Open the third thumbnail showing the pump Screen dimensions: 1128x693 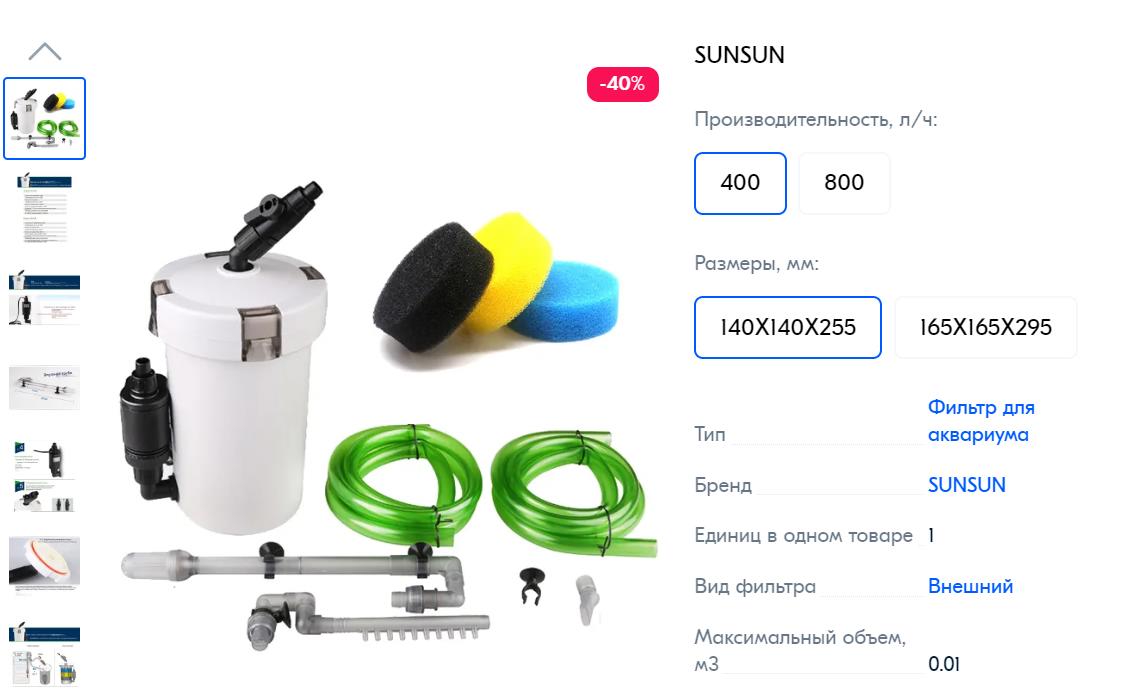click(x=45, y=299)
